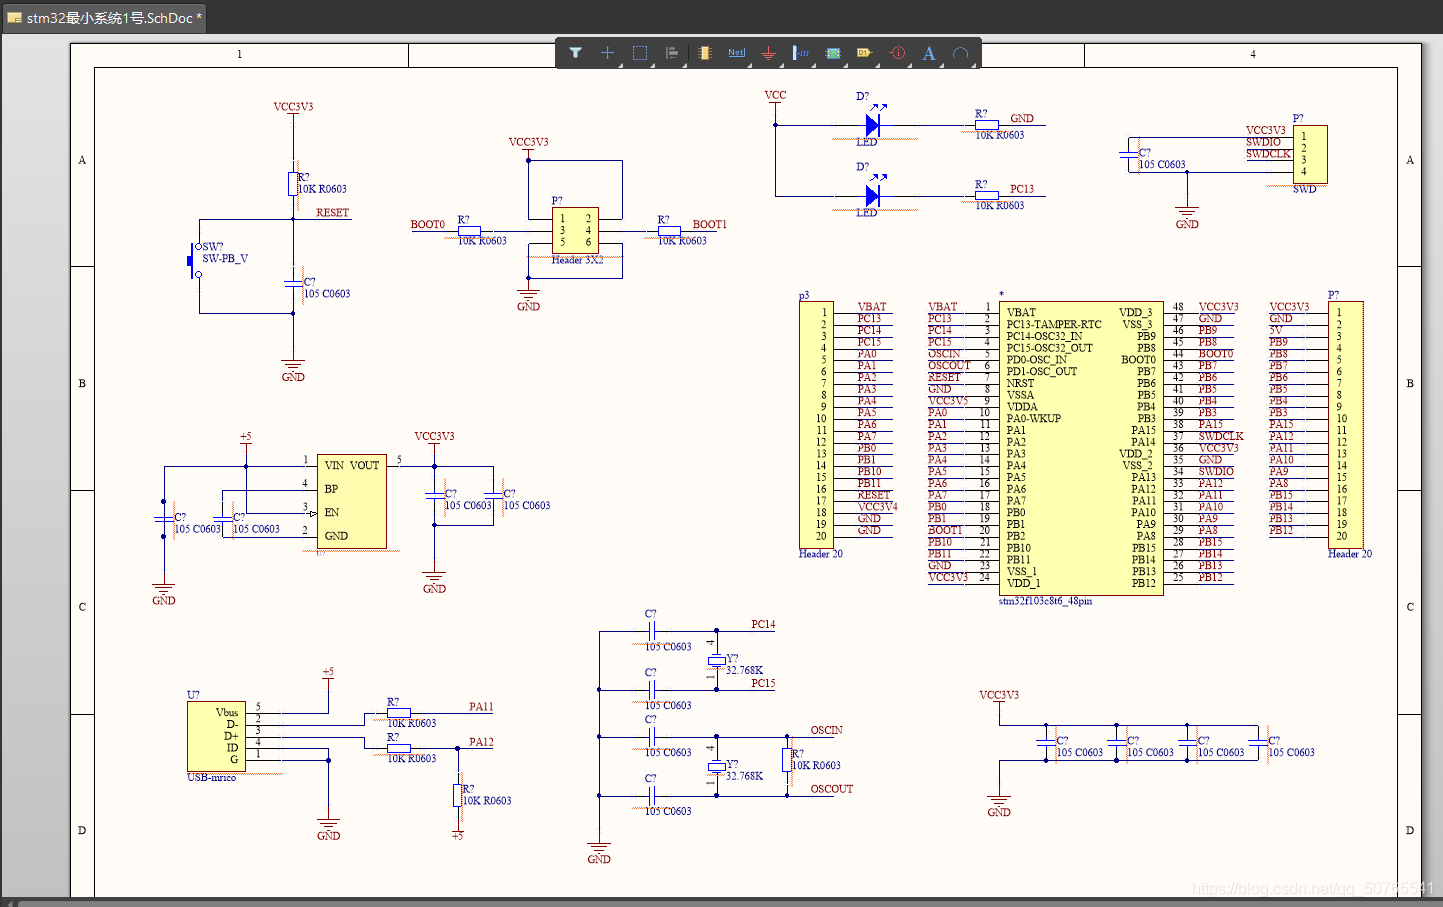Click the "Header 3X2" component label
This screenshot has width=1443, height=907.
[x=577, y=260]
